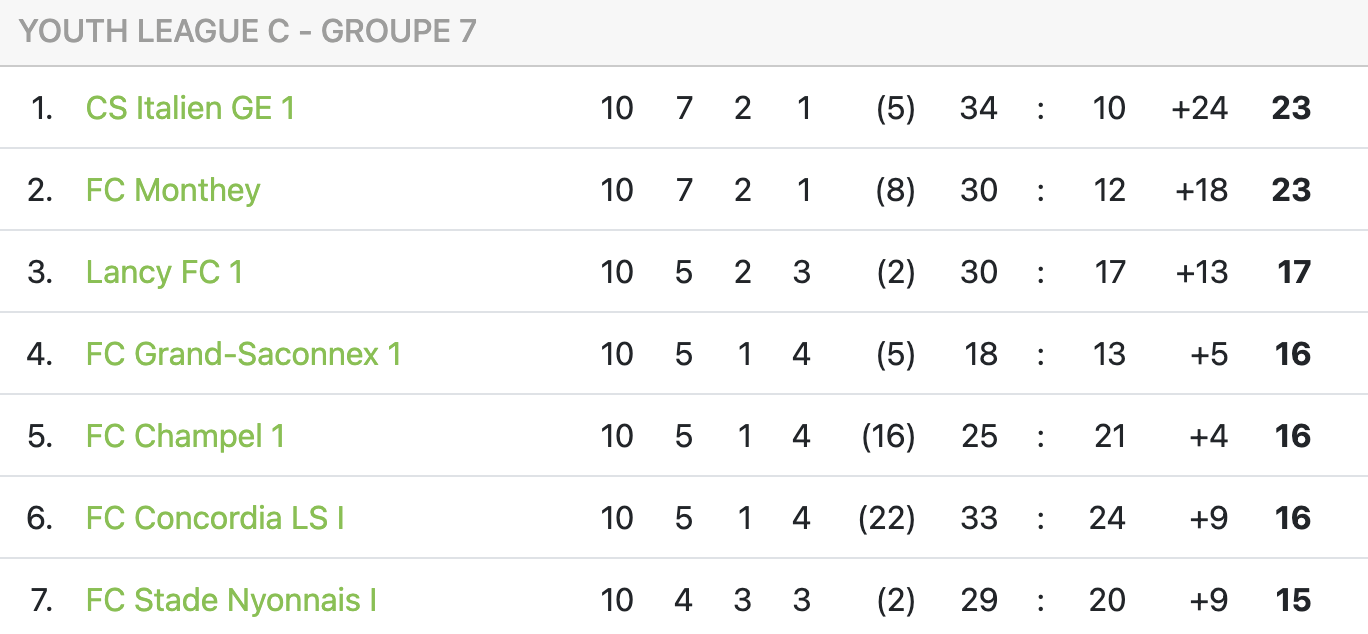Open the CS Italien GE 1 team link
This screenshot has height=634, width=1368.
[x=190, y=108]
